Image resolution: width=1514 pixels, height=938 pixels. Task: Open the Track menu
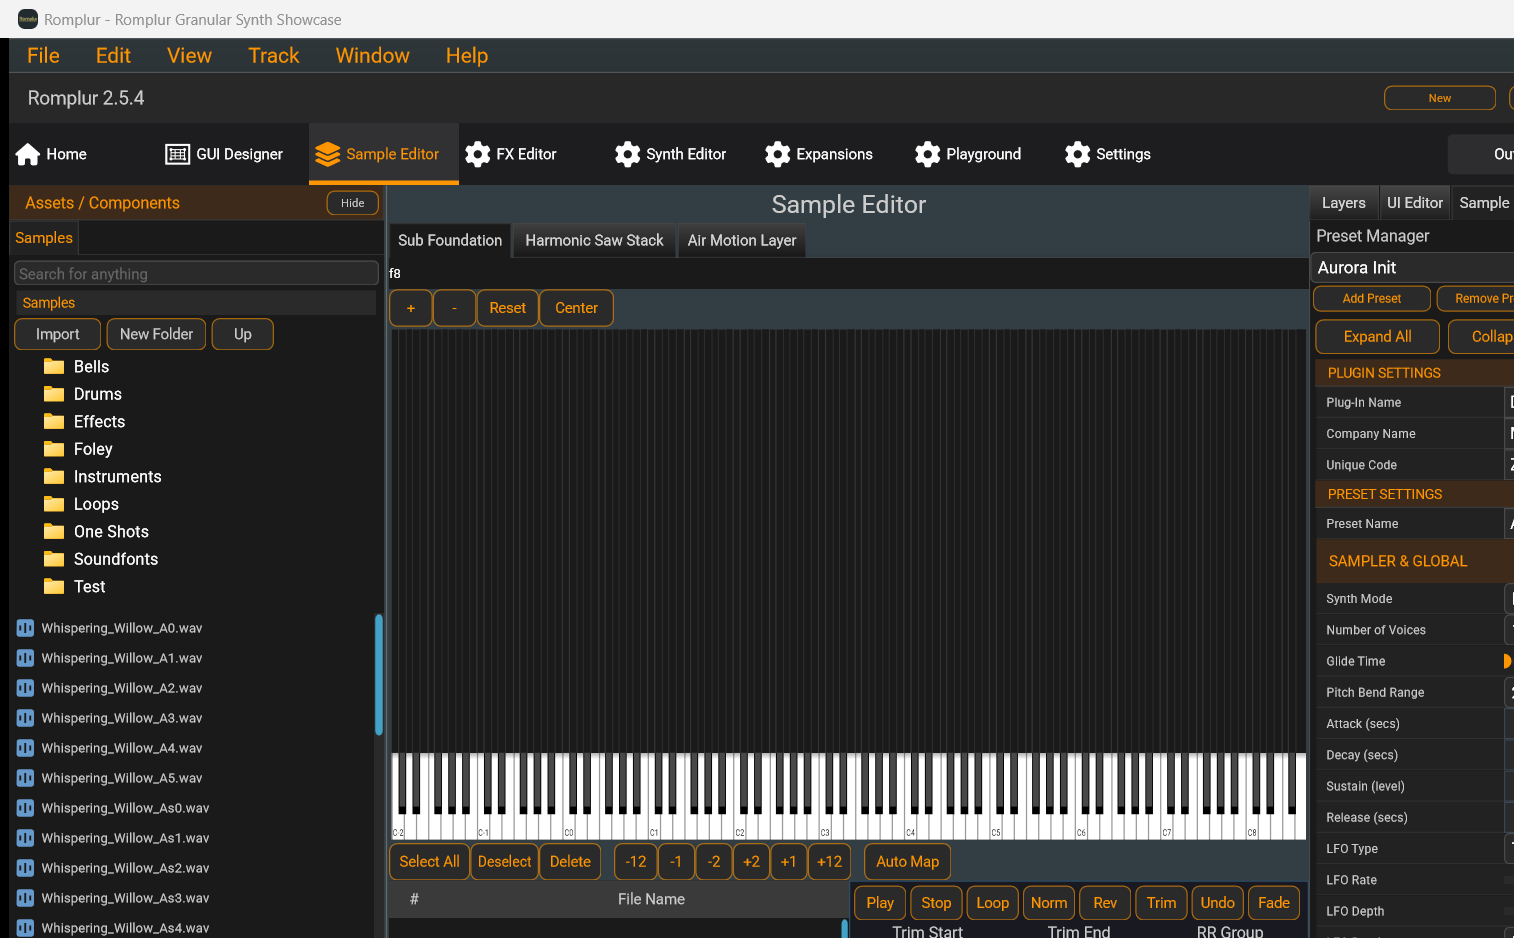pos(274,56)
